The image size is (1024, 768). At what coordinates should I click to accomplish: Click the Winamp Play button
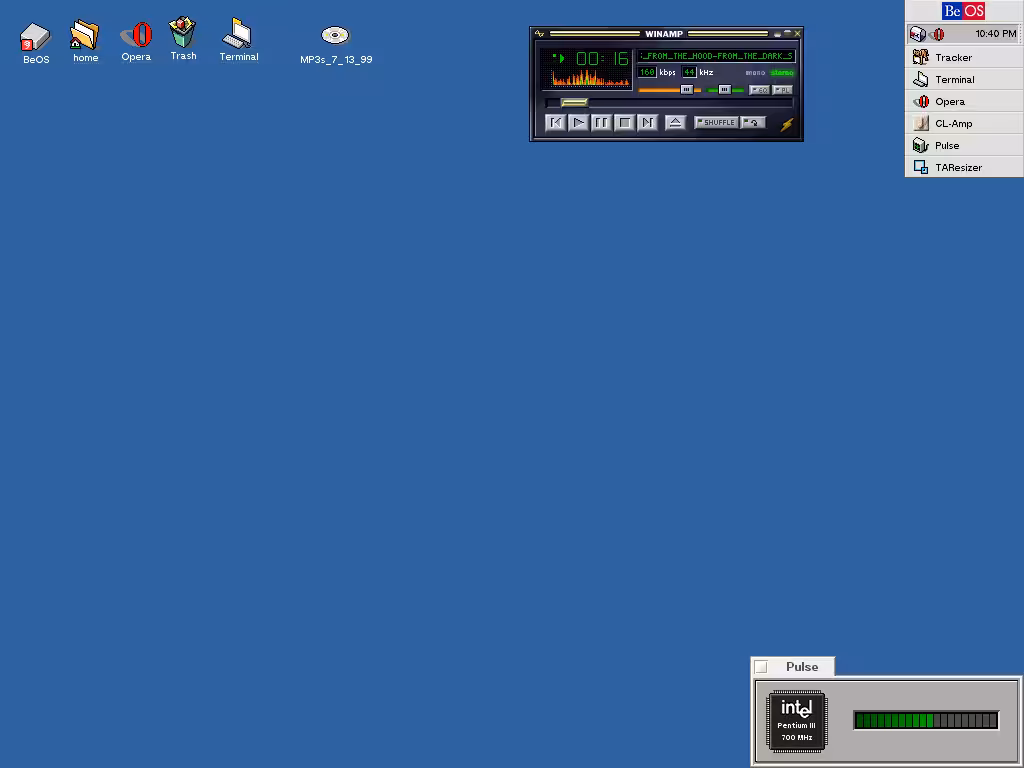point(578,123)
